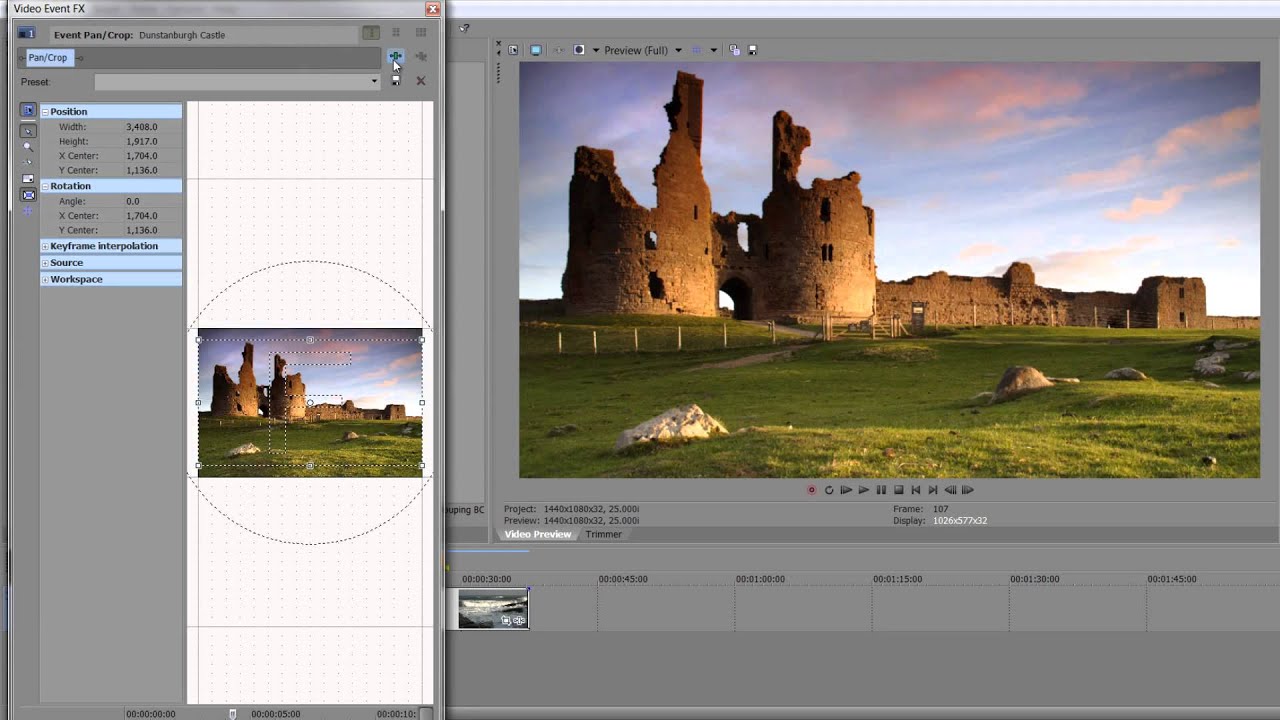Select the ocean clip thumbnail on the timeline
The image size is (1280, 720).
point(493,608)
